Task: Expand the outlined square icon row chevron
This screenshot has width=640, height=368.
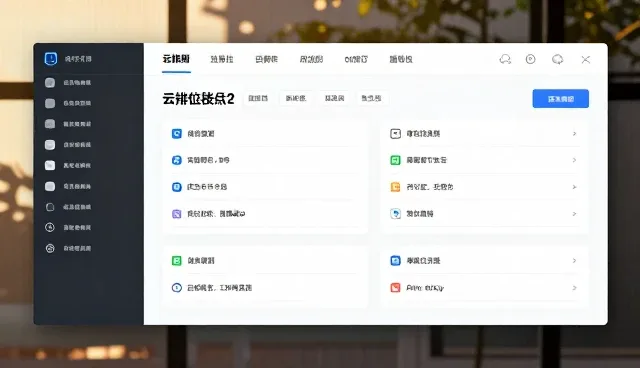Action: click(x=574, y=134)
